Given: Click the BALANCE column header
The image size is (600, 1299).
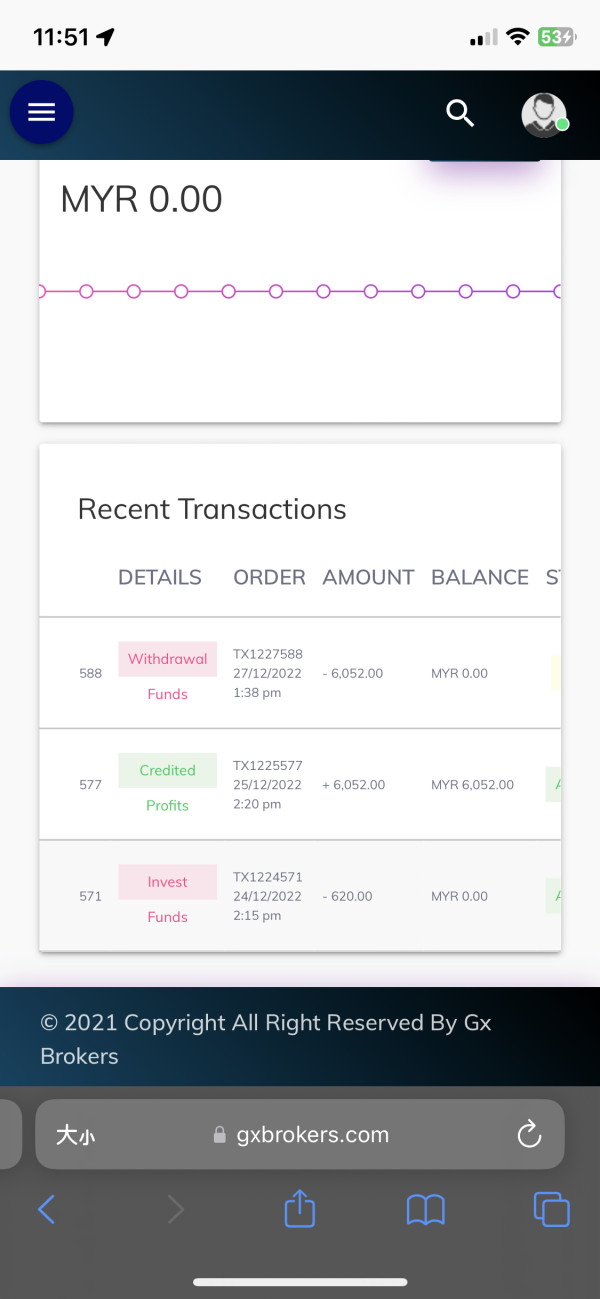Looking at the screenshot, I should [x=480, y=577].
